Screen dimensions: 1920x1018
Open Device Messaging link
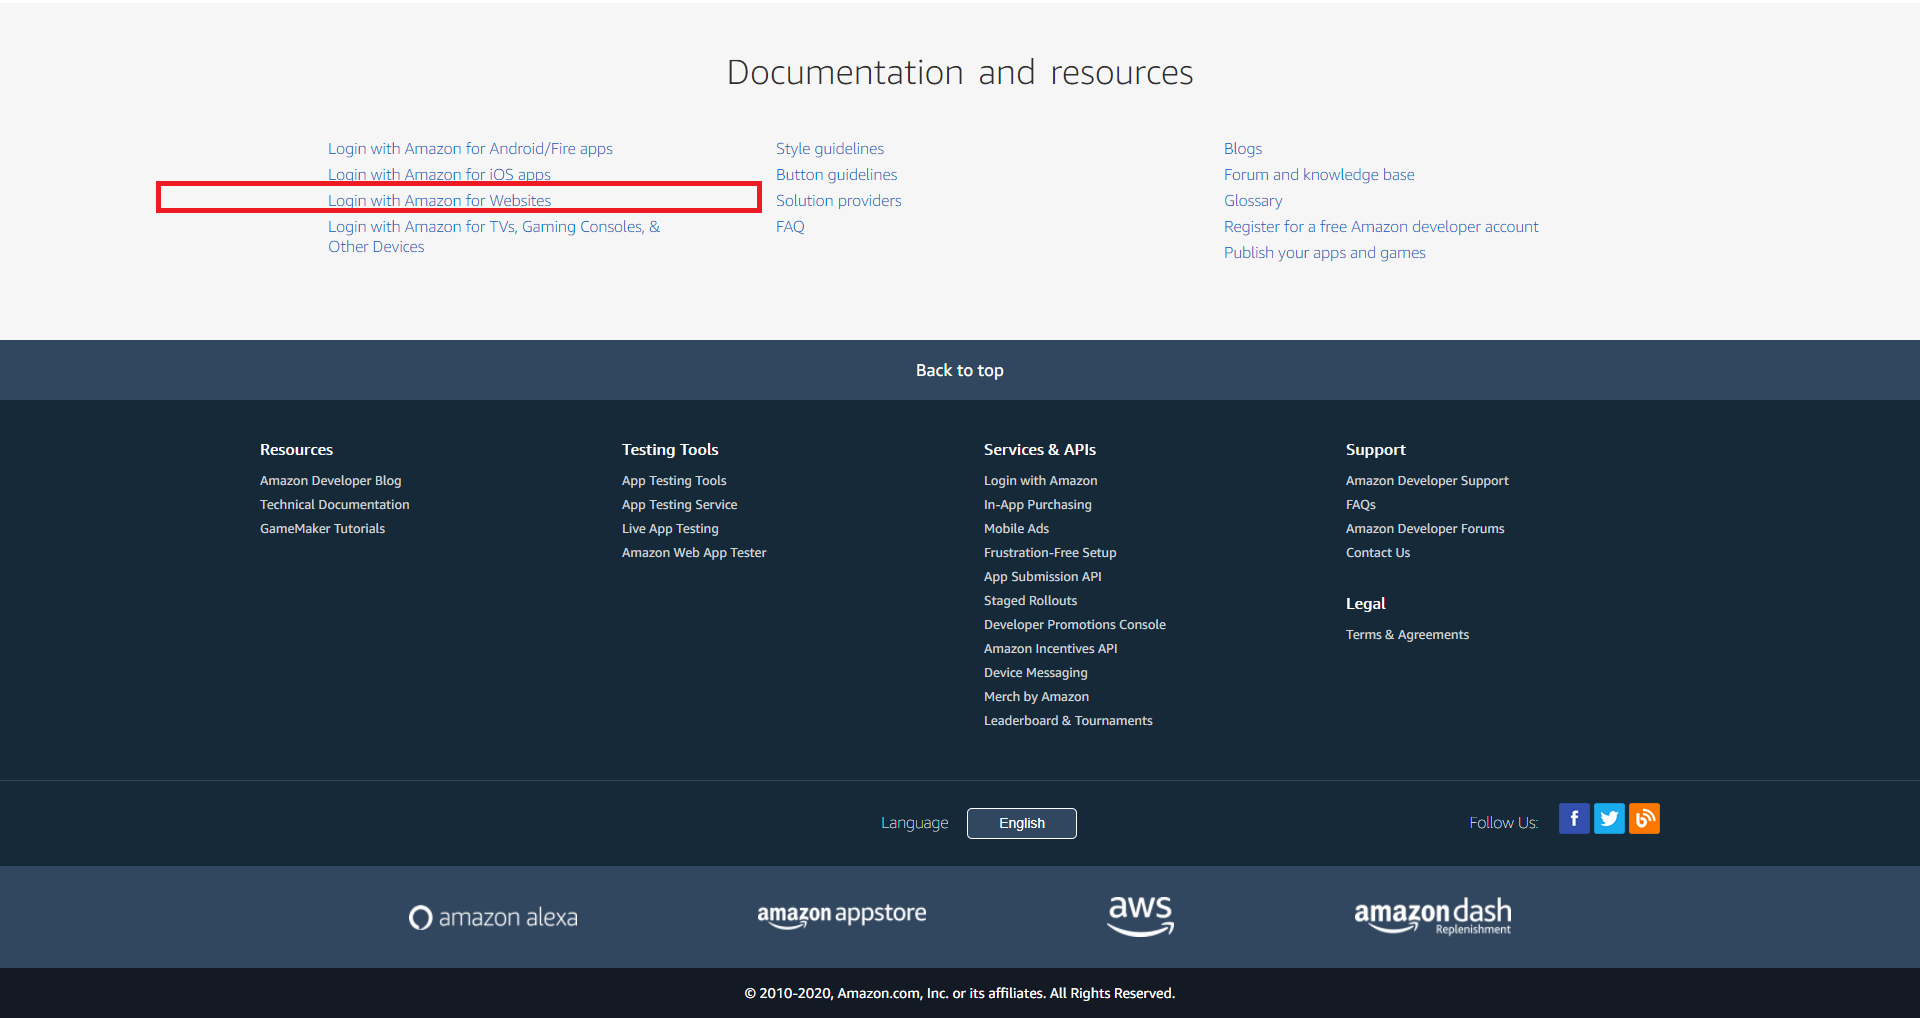[1036, 672]
